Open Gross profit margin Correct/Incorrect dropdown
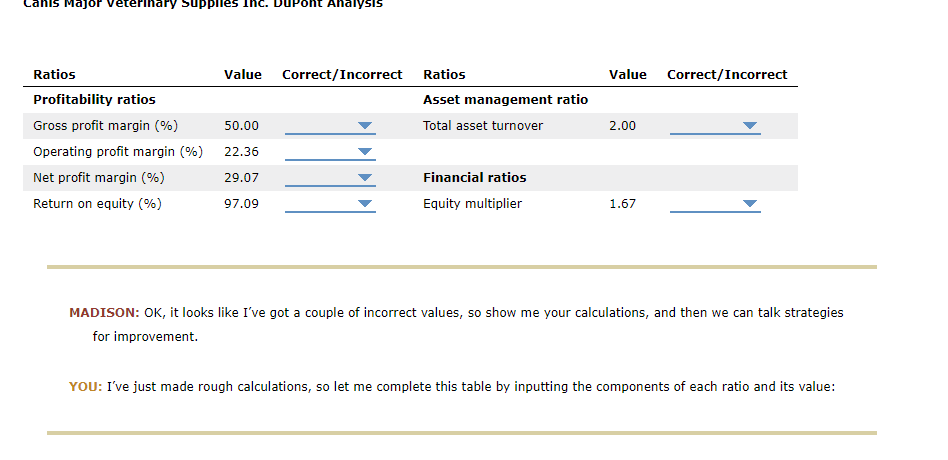The image size is (948, 460). (330, 126)
